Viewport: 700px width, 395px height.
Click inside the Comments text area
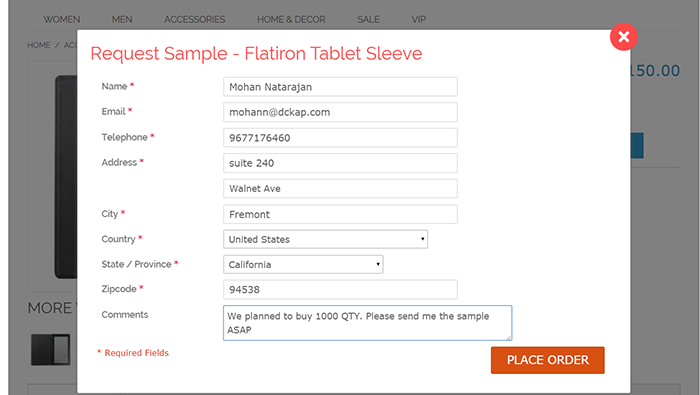pos(367,323)
